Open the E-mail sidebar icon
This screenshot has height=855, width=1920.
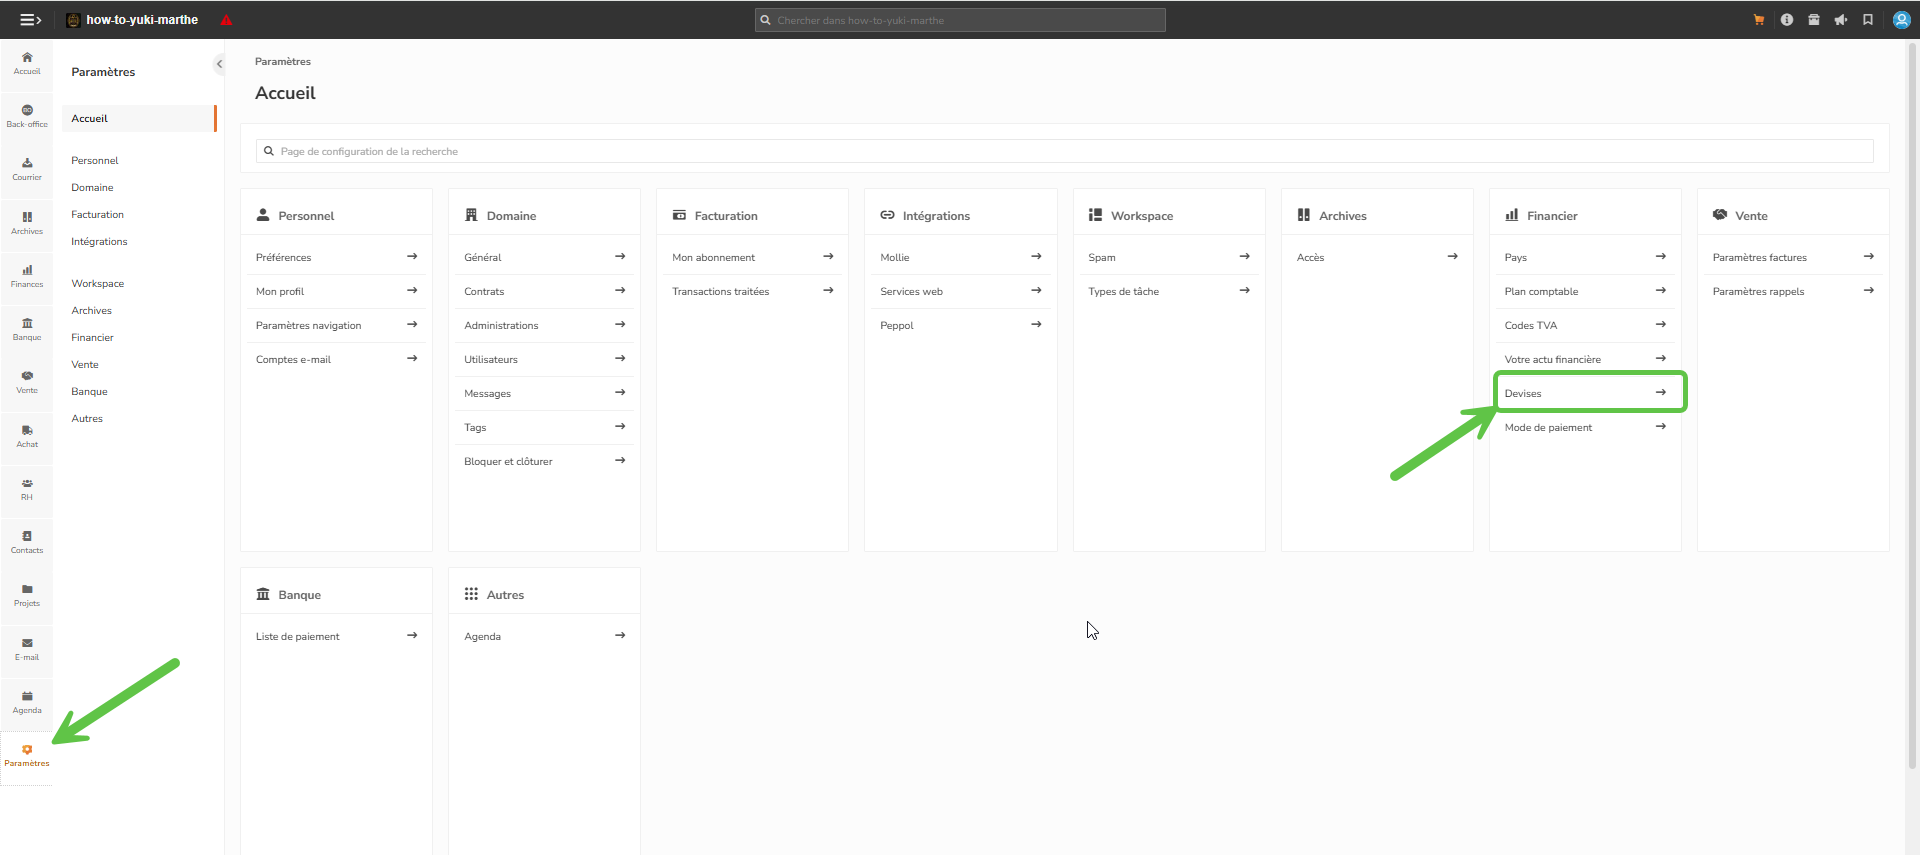[x=27, y=649]
